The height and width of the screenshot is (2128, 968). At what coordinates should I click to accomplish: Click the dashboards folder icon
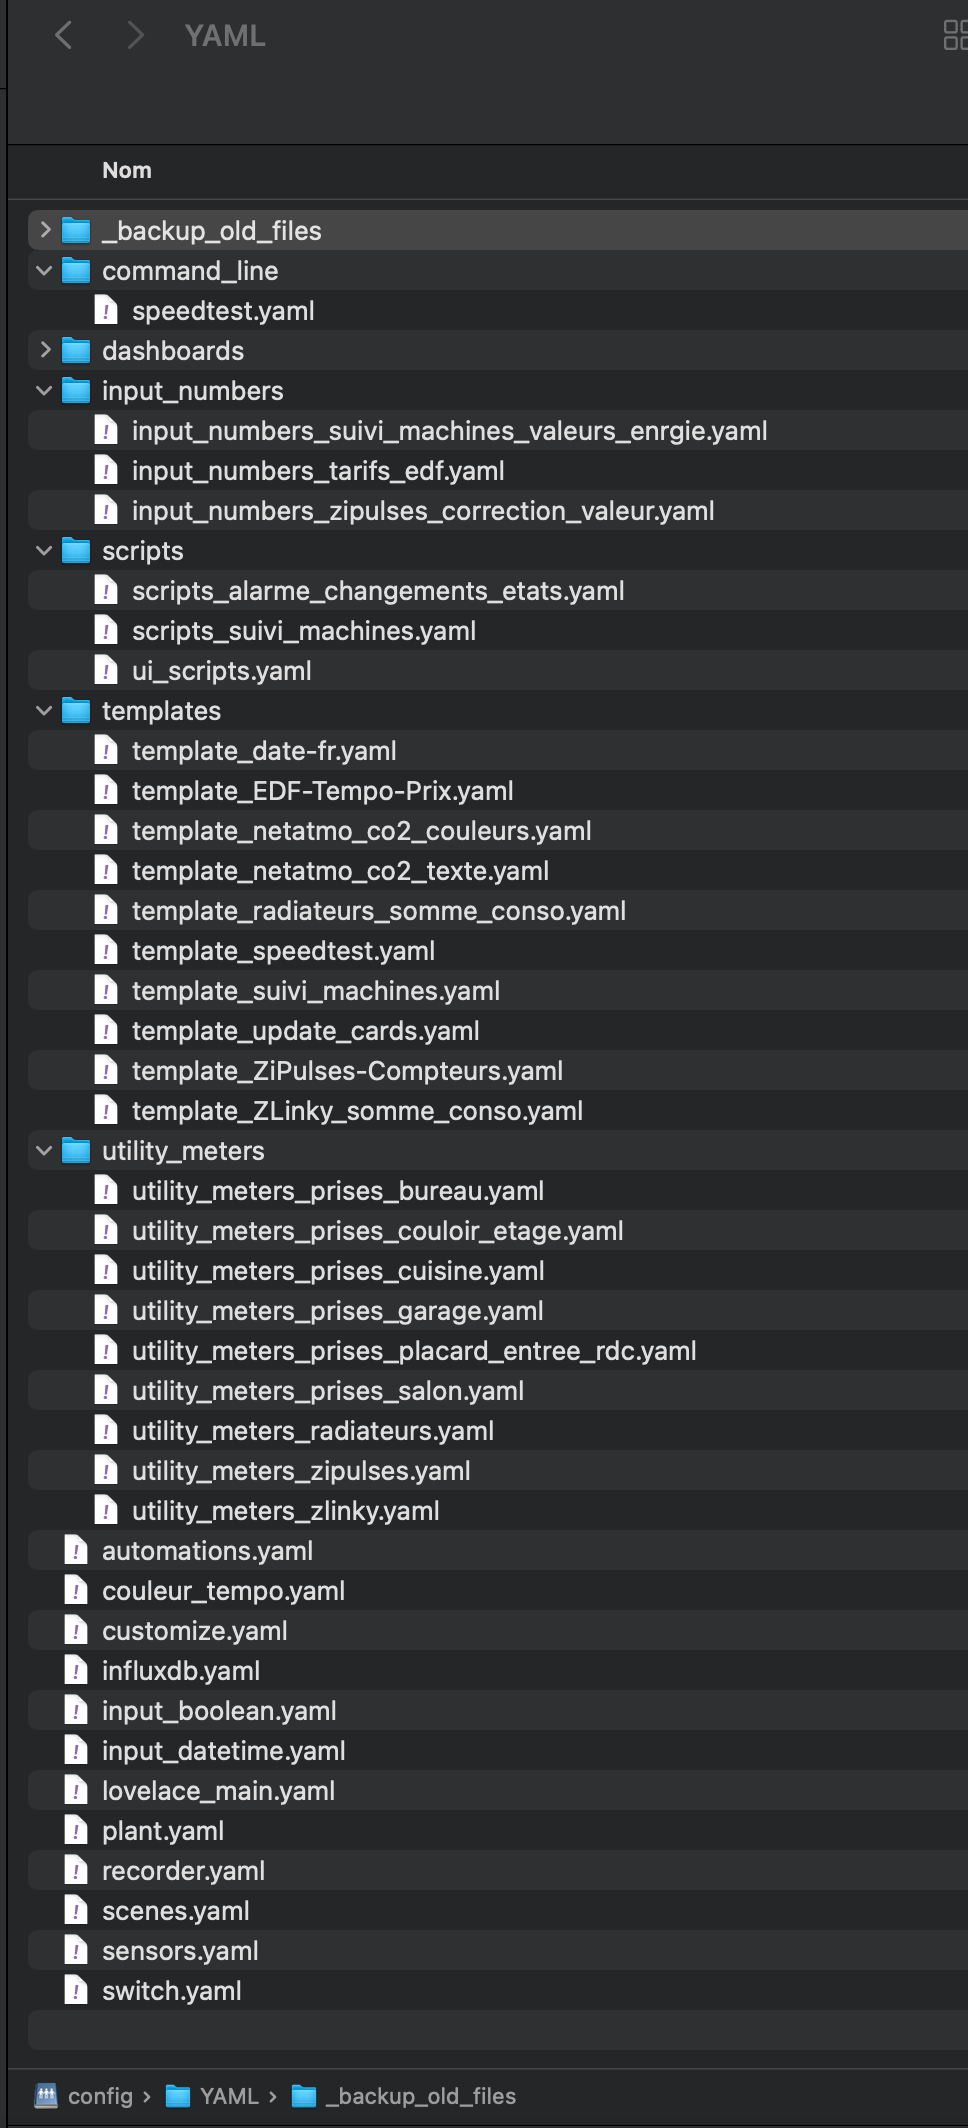(x=76, y=351)
